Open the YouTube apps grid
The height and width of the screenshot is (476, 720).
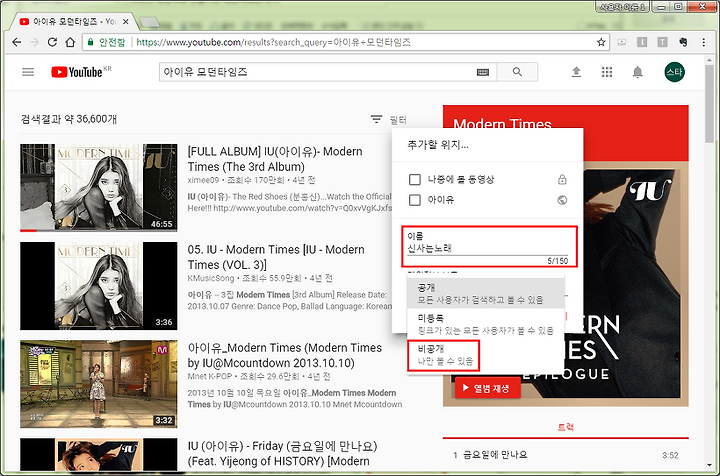[607, 72]
